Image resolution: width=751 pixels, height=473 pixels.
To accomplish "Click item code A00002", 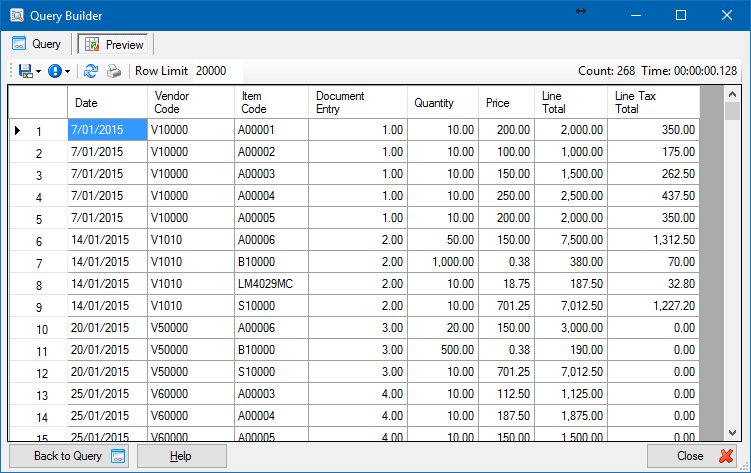I will coord(271,152).
